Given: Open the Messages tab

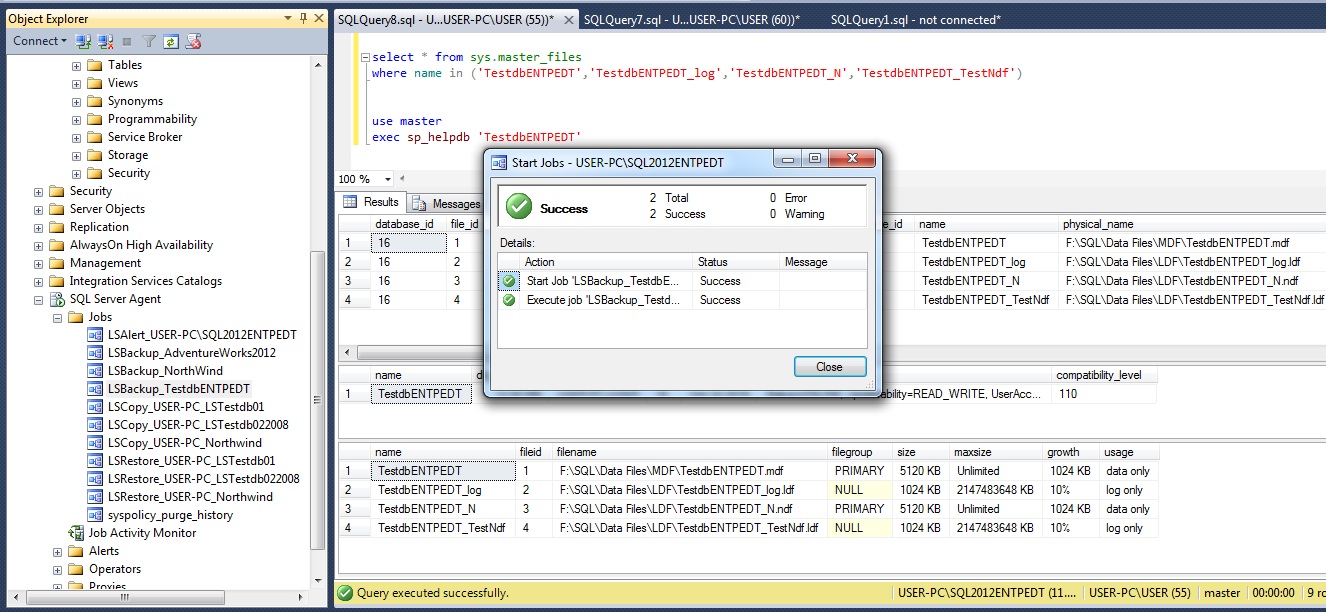Looking at the screenshot, I should [446, 204].
